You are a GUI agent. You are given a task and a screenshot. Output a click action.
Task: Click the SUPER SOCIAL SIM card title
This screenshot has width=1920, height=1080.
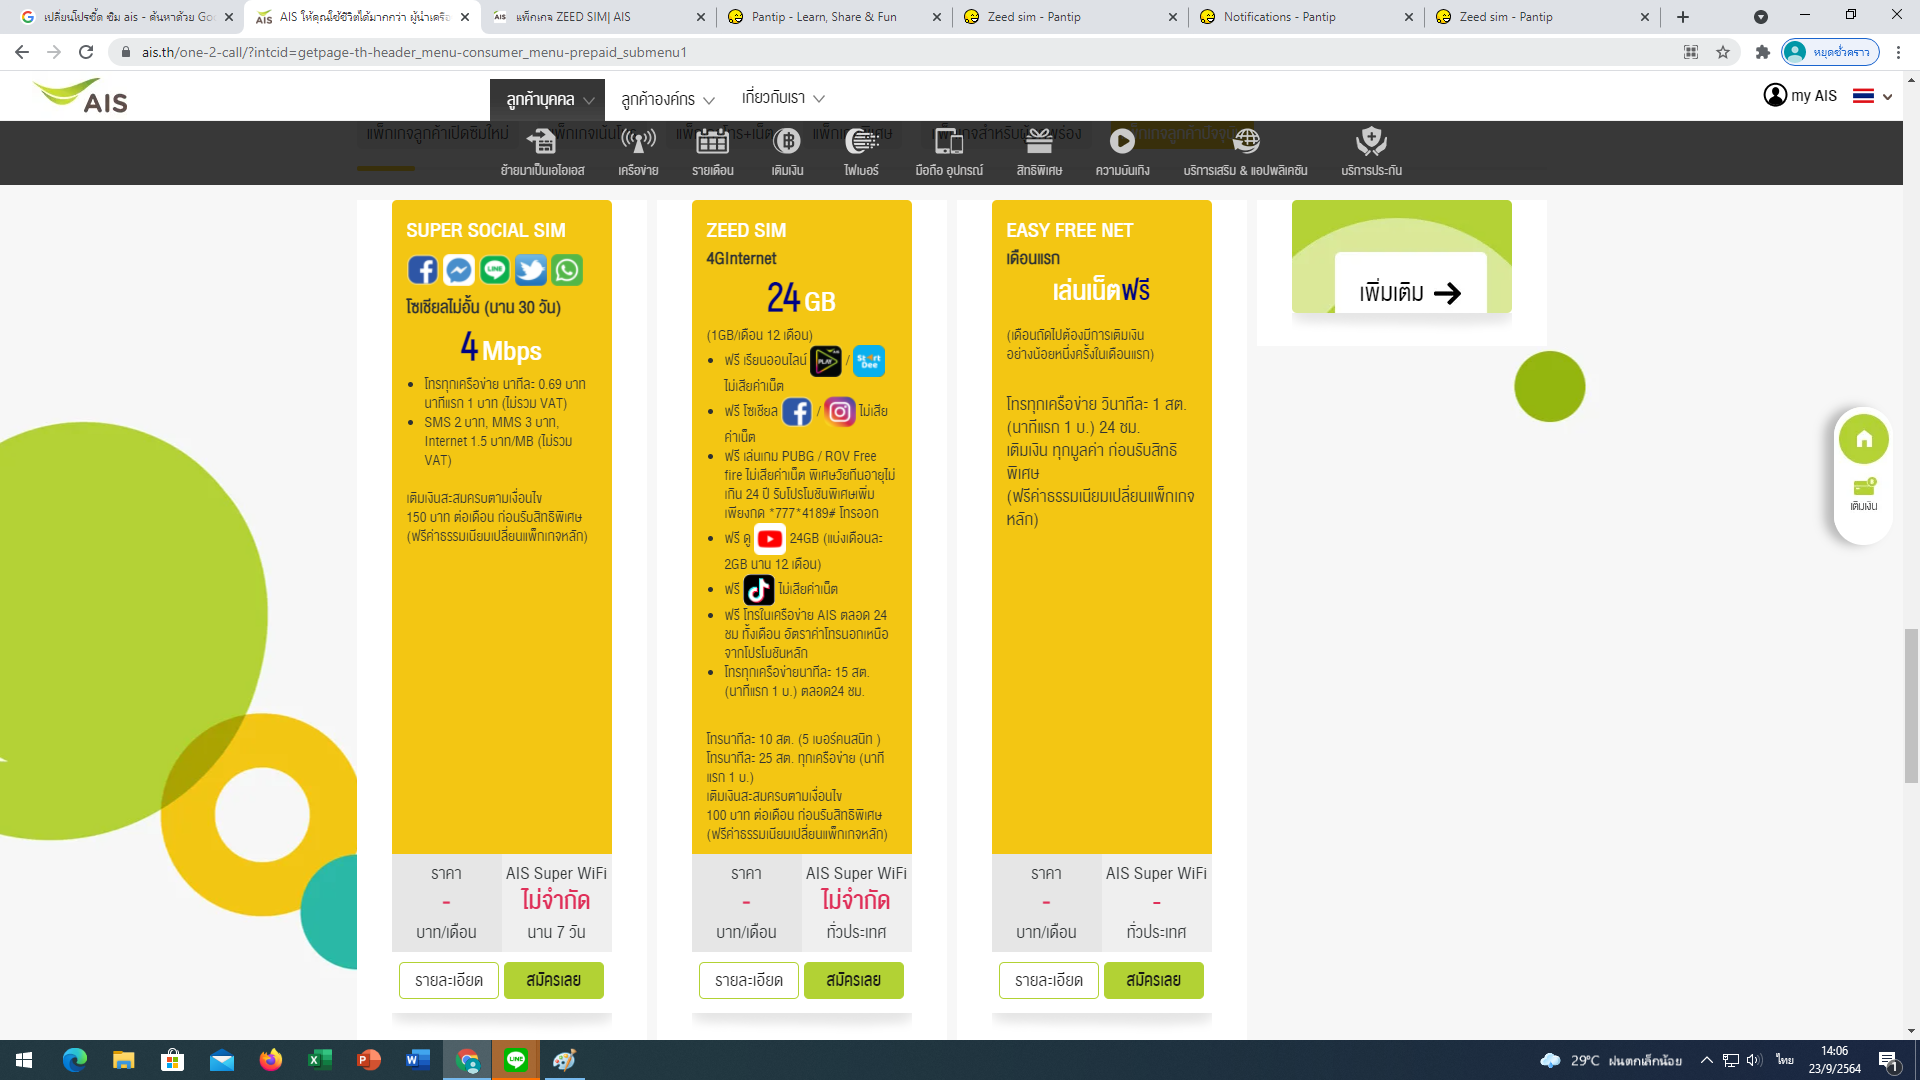[486, 231]
